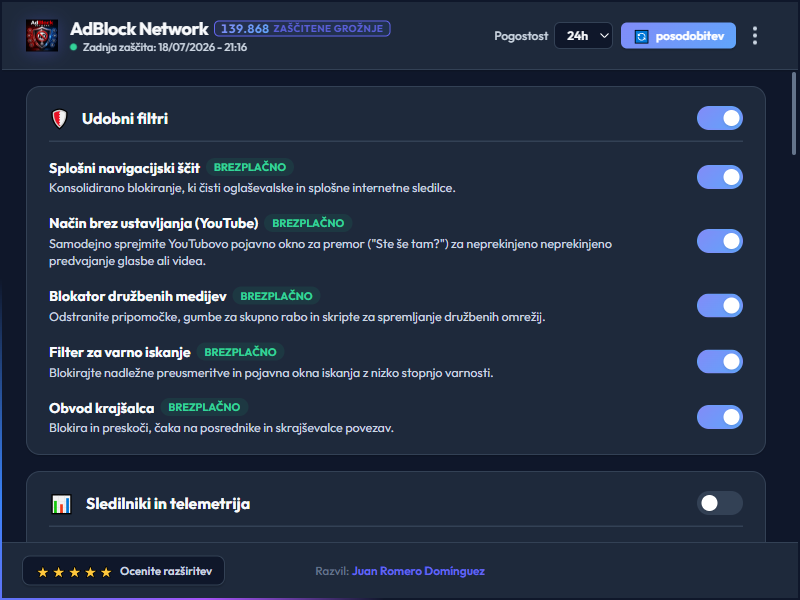Viewport: 800px width, 600px height.
Task: Click the five-star rating icons
Action: pyautogui.click(x=74, y=572)
